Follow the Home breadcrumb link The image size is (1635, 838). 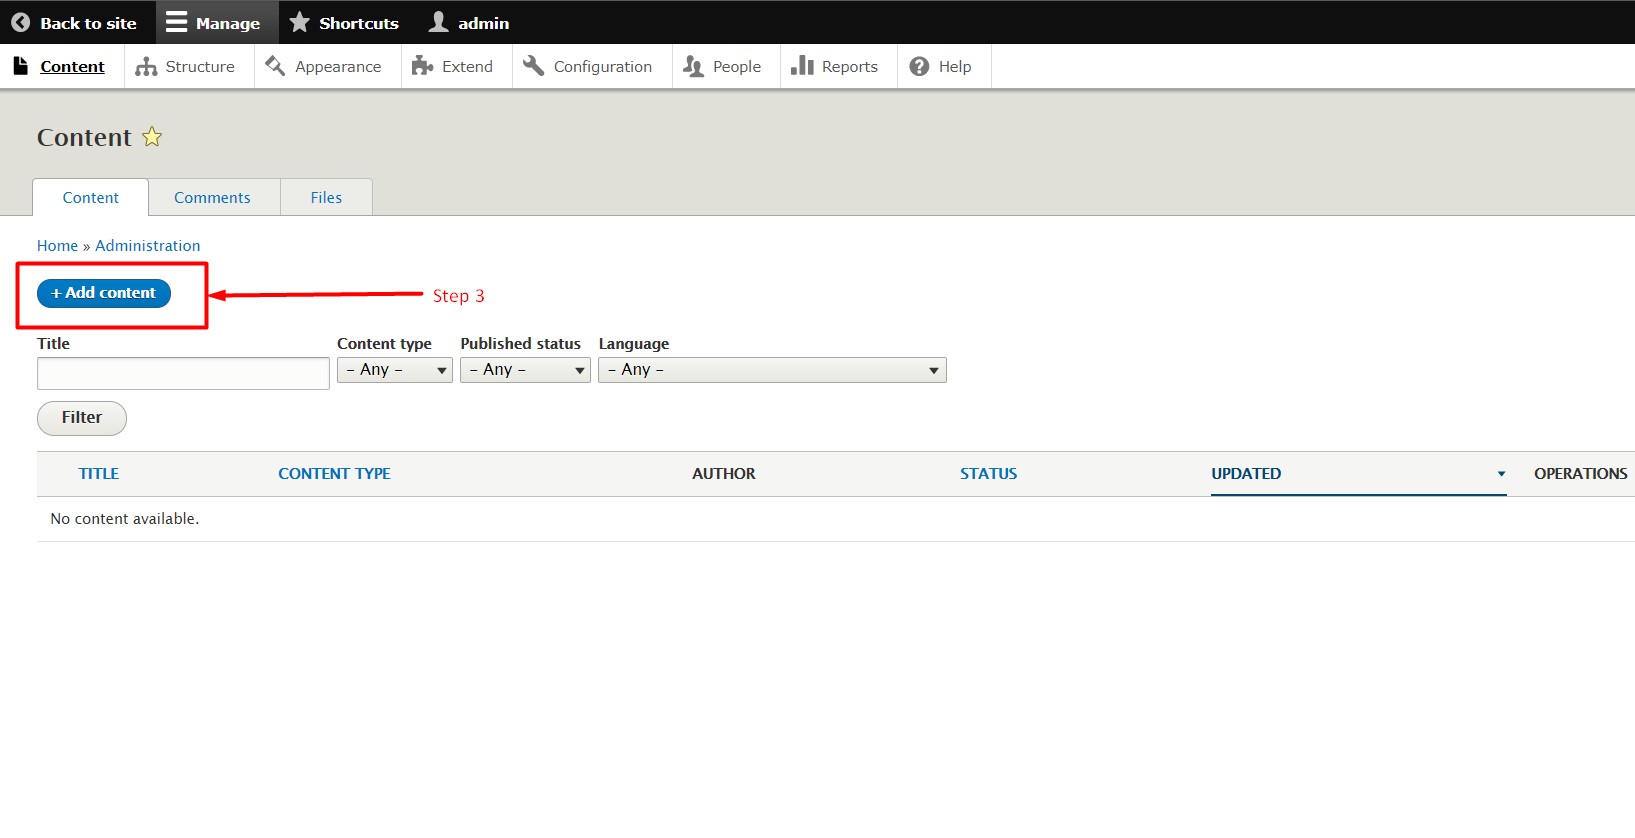57,246
